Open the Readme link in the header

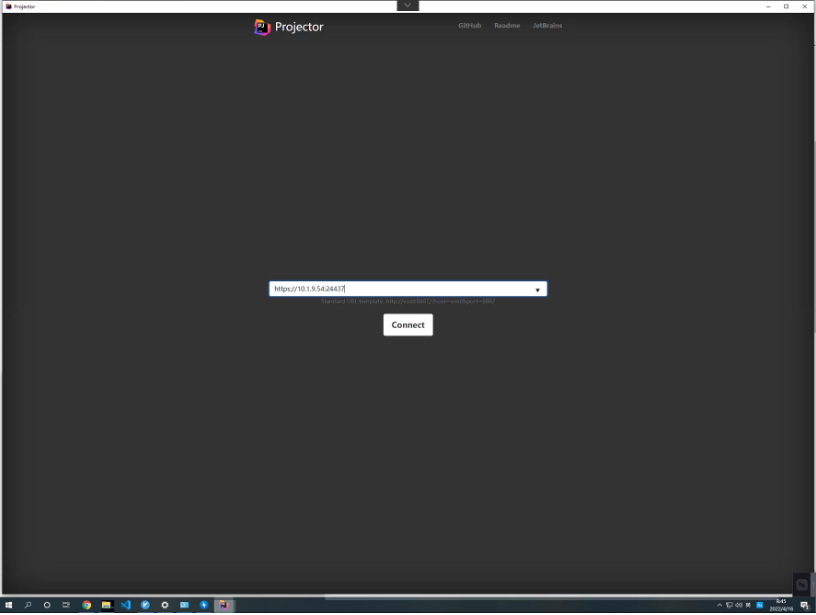[507, 26]
